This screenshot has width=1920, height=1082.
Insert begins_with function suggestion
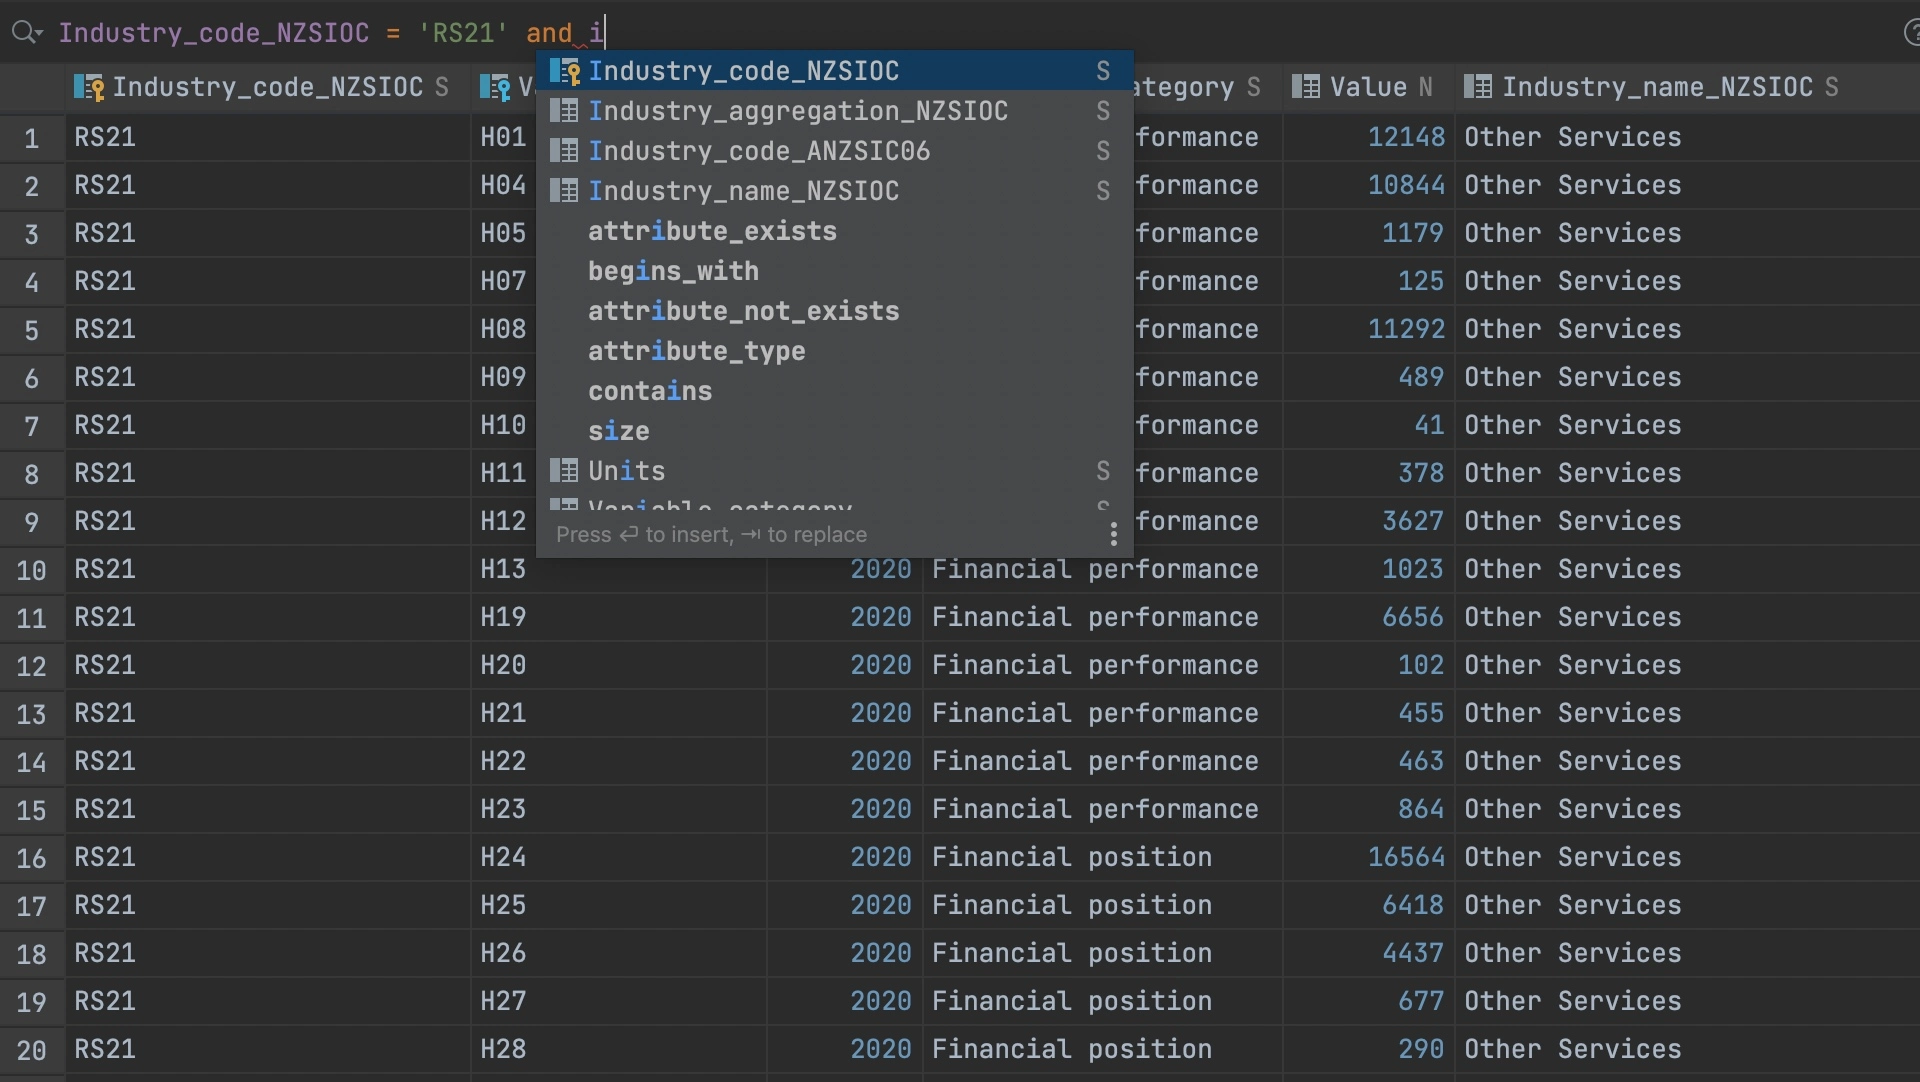[x=835, y=271]
